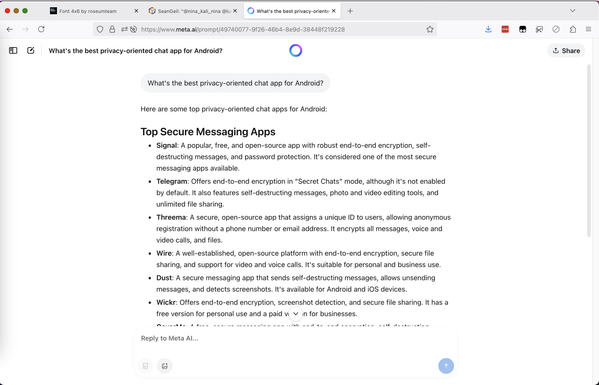The height and width of the screenshot is (385, 599).
Task: Click the page vertical scrollbar
Action: point(589,151)
